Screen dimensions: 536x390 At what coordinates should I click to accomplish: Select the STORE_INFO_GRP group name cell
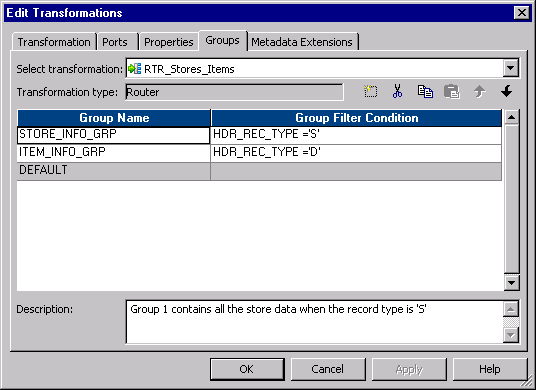113,135
